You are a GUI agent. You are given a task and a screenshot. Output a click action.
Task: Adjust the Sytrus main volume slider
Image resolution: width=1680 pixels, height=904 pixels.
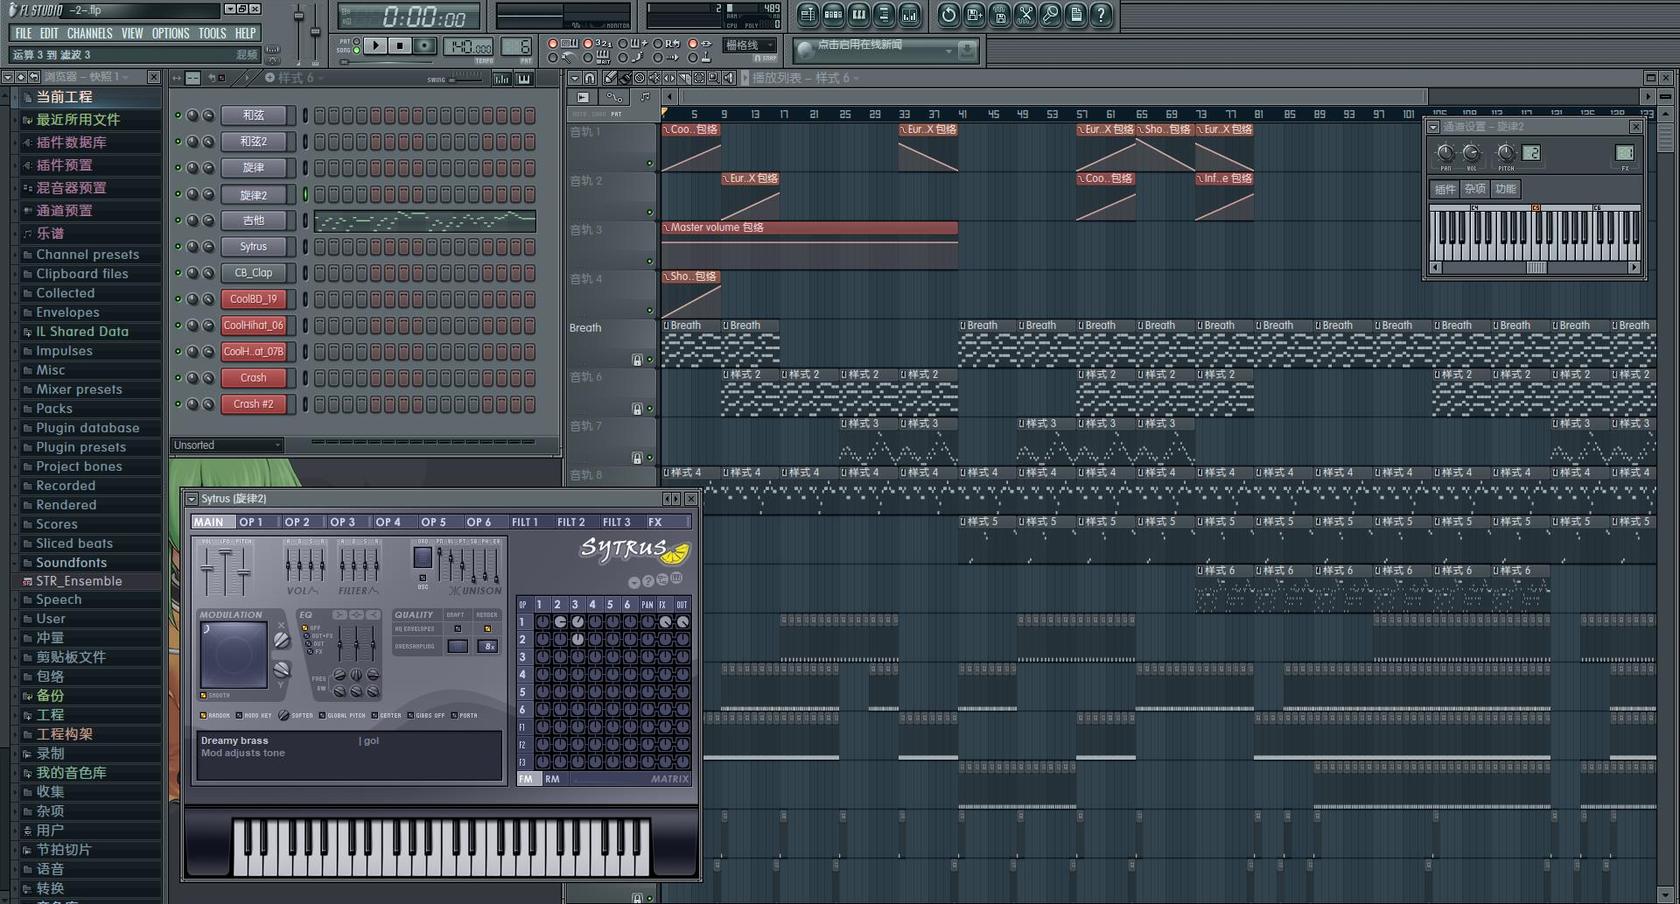[208, 570]
